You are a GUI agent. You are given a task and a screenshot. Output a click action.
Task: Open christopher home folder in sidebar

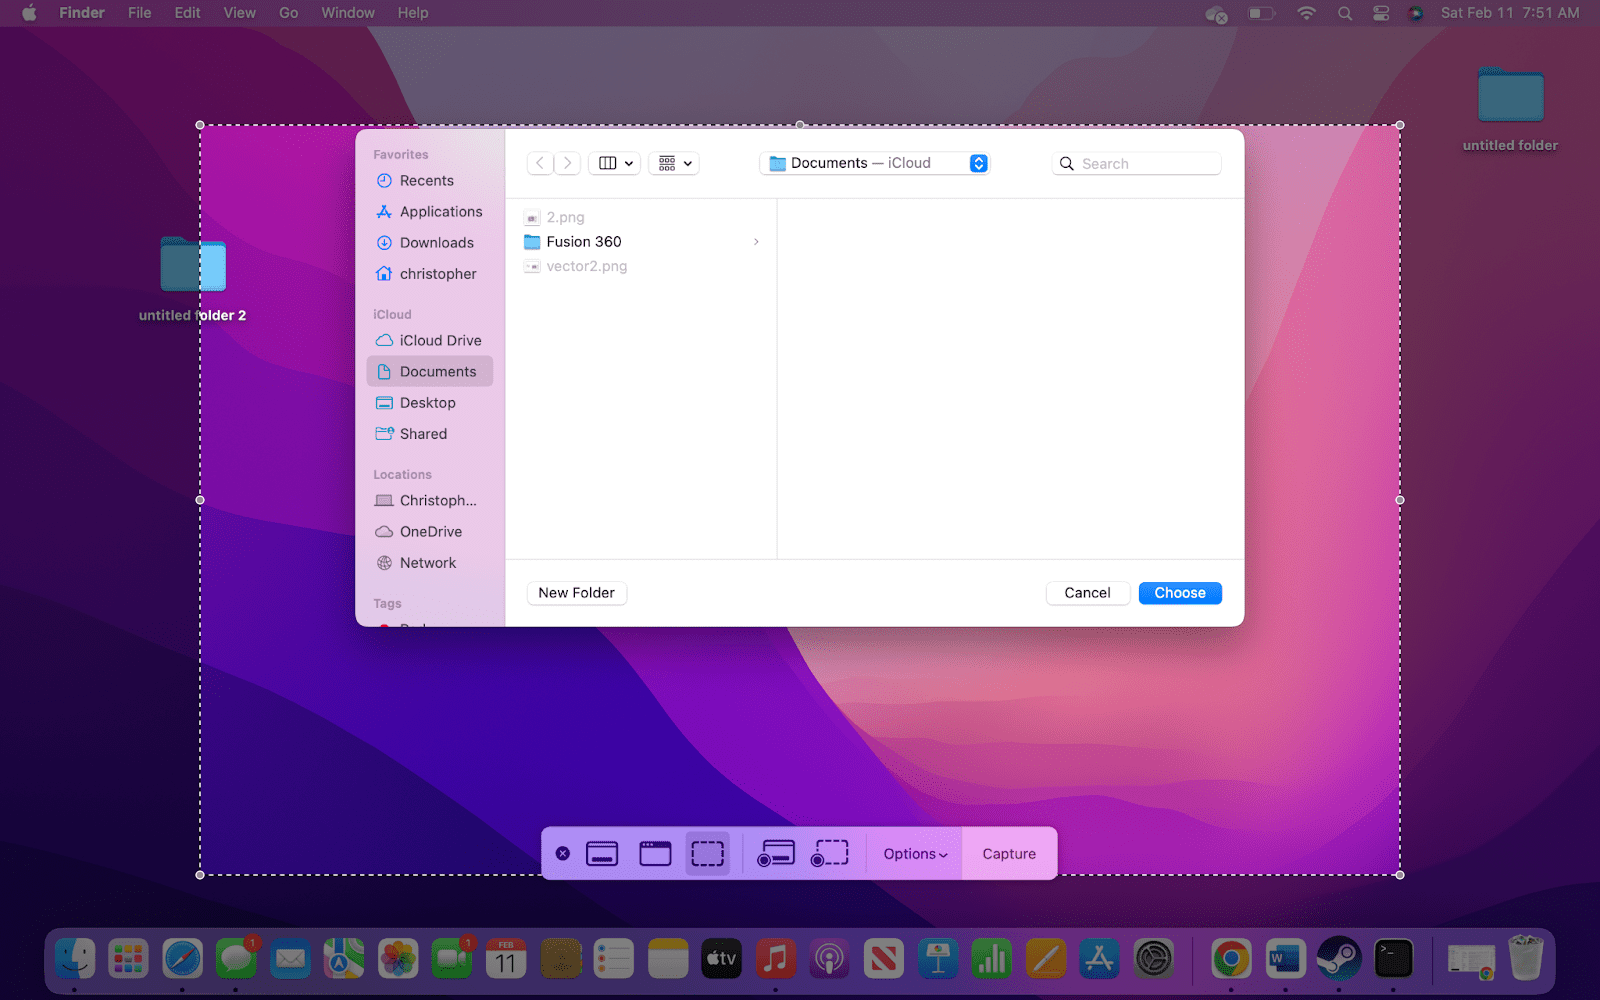(x=430, y=274)
